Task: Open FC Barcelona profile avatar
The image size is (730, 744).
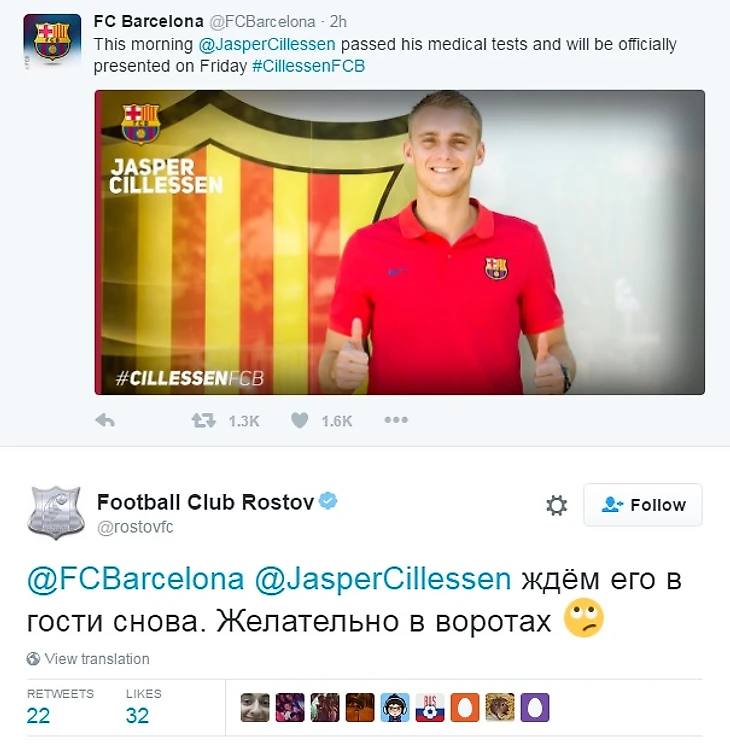Action: [52, 42]
